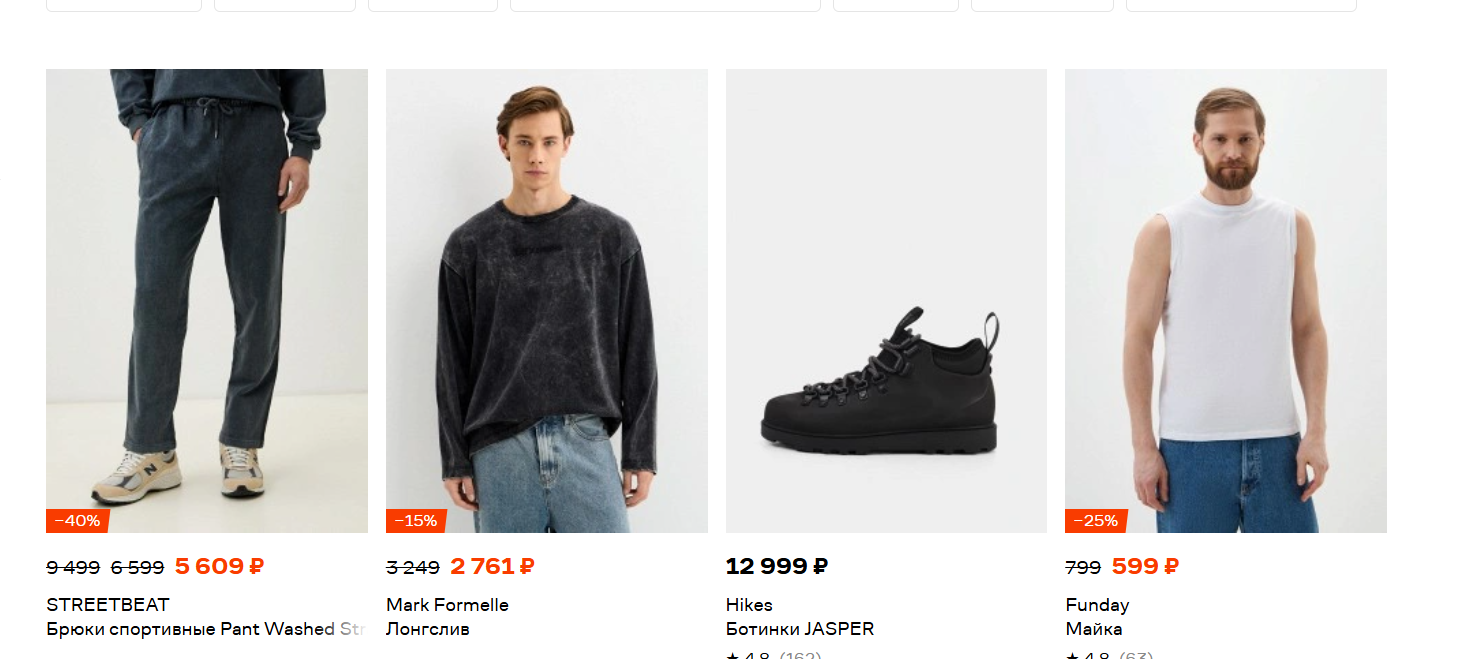This screenshot has height=659, width=1484.
Task: Click the −40% discount badge
Action: (77, 521)
